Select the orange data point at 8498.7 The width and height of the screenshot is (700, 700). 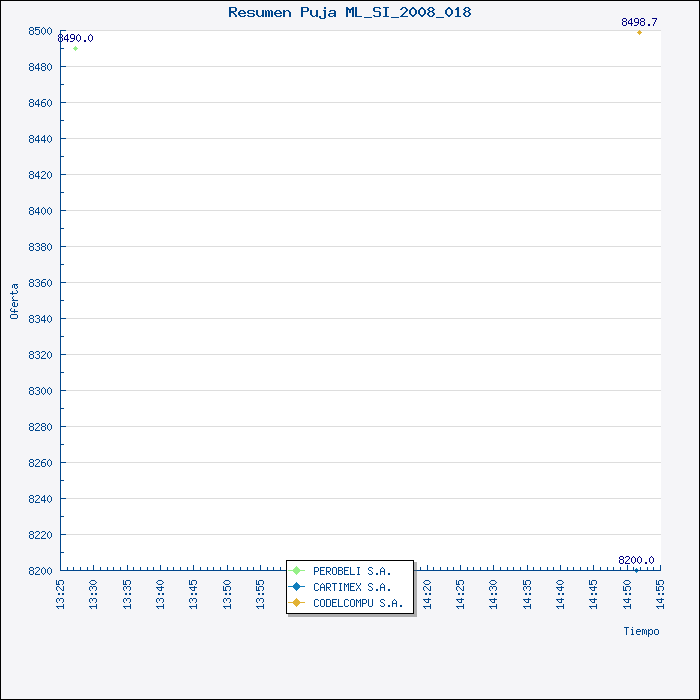(640, 33)
